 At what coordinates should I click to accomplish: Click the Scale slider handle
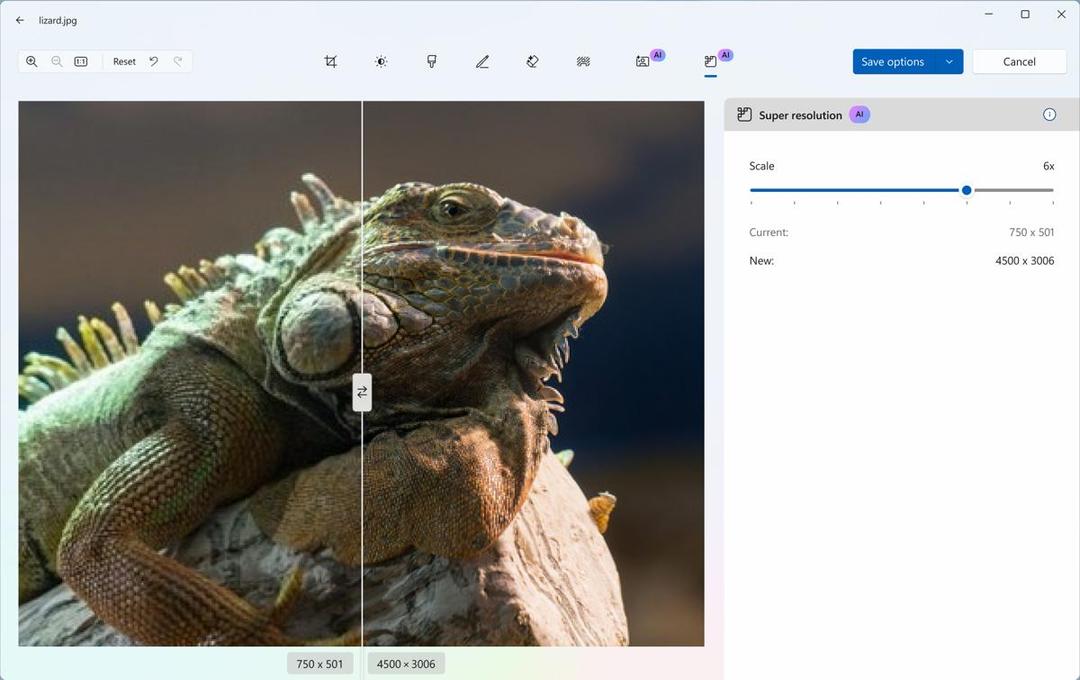(966, 190)
